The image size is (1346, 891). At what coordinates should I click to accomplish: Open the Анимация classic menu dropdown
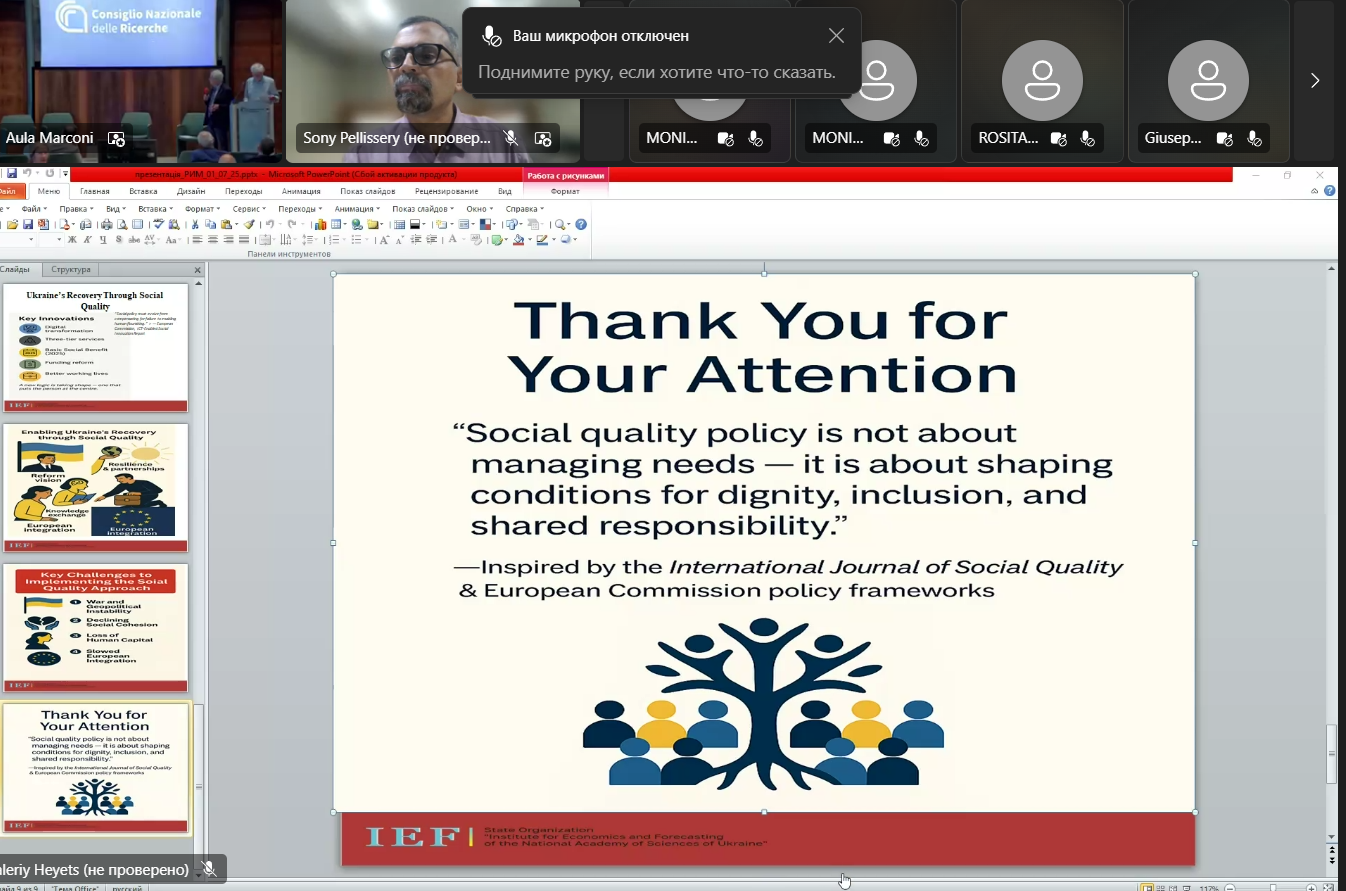[357, 209]
